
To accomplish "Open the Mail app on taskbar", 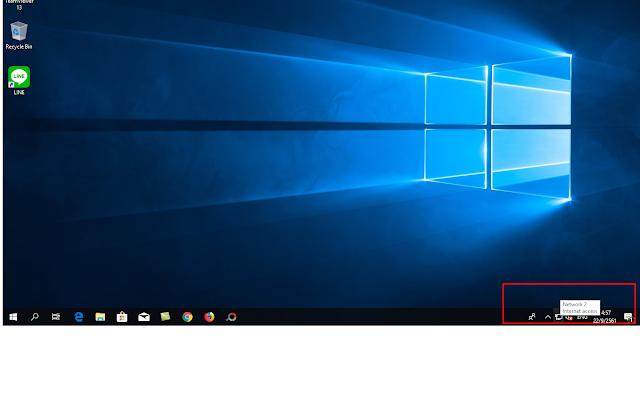I will [x=144, y=317].
